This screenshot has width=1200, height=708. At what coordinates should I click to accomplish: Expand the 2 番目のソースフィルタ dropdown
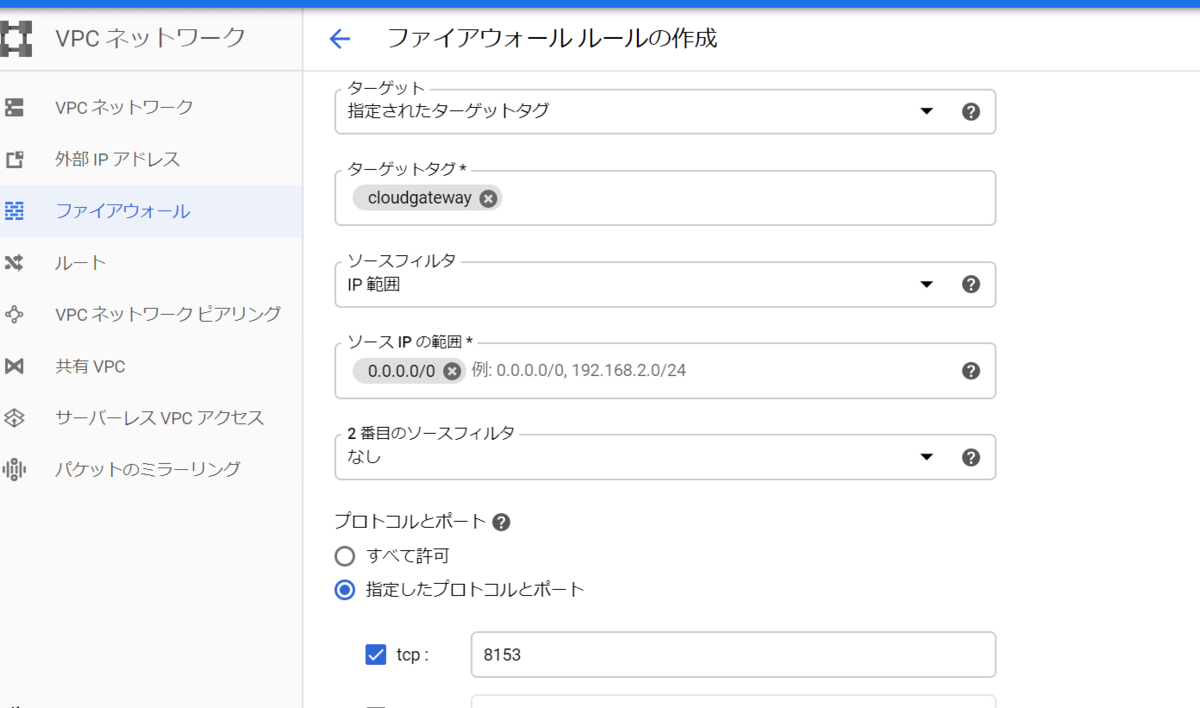coord(926,457)
